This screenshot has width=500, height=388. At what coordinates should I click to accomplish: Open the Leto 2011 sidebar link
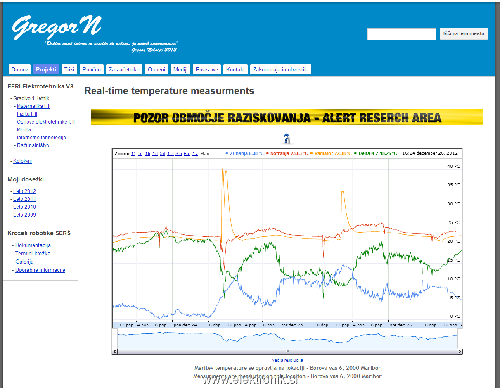click(x=24, y=199)
